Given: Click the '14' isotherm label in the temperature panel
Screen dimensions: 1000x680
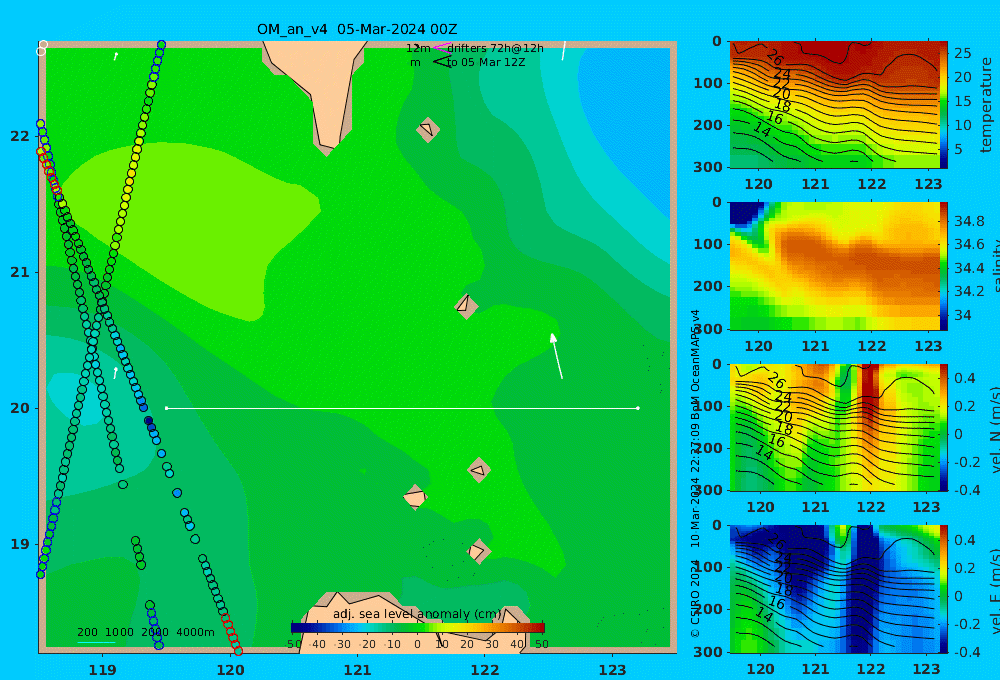Looking at the screenshot, I should pos(762,129).
